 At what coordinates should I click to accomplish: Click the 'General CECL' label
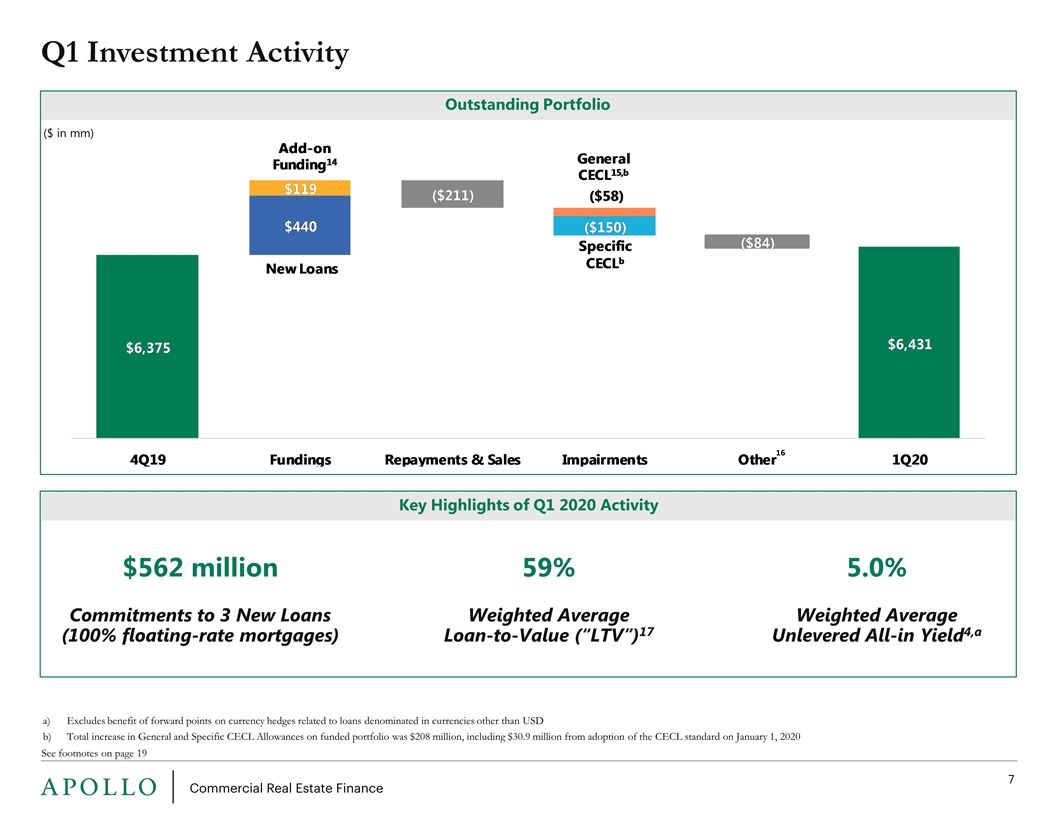(x=603, y=166)
